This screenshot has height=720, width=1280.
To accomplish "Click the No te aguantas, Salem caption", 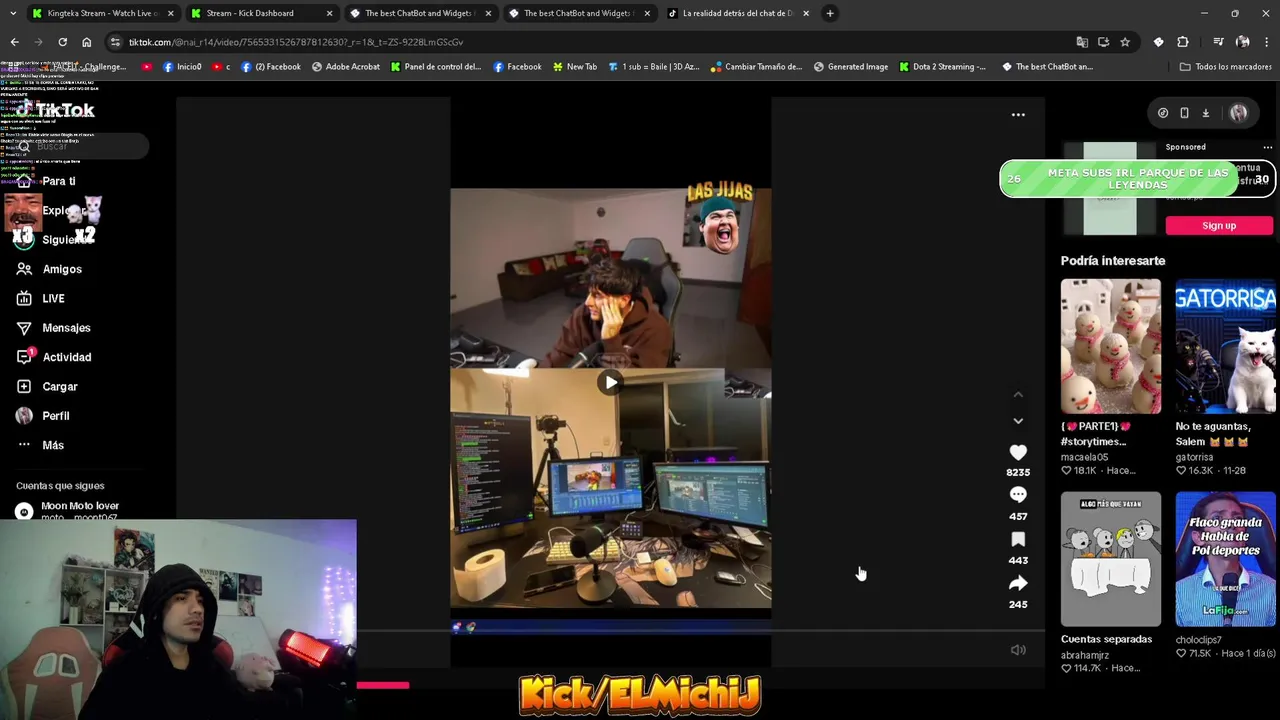I will pyautogui.click(x=1213, y=434).
